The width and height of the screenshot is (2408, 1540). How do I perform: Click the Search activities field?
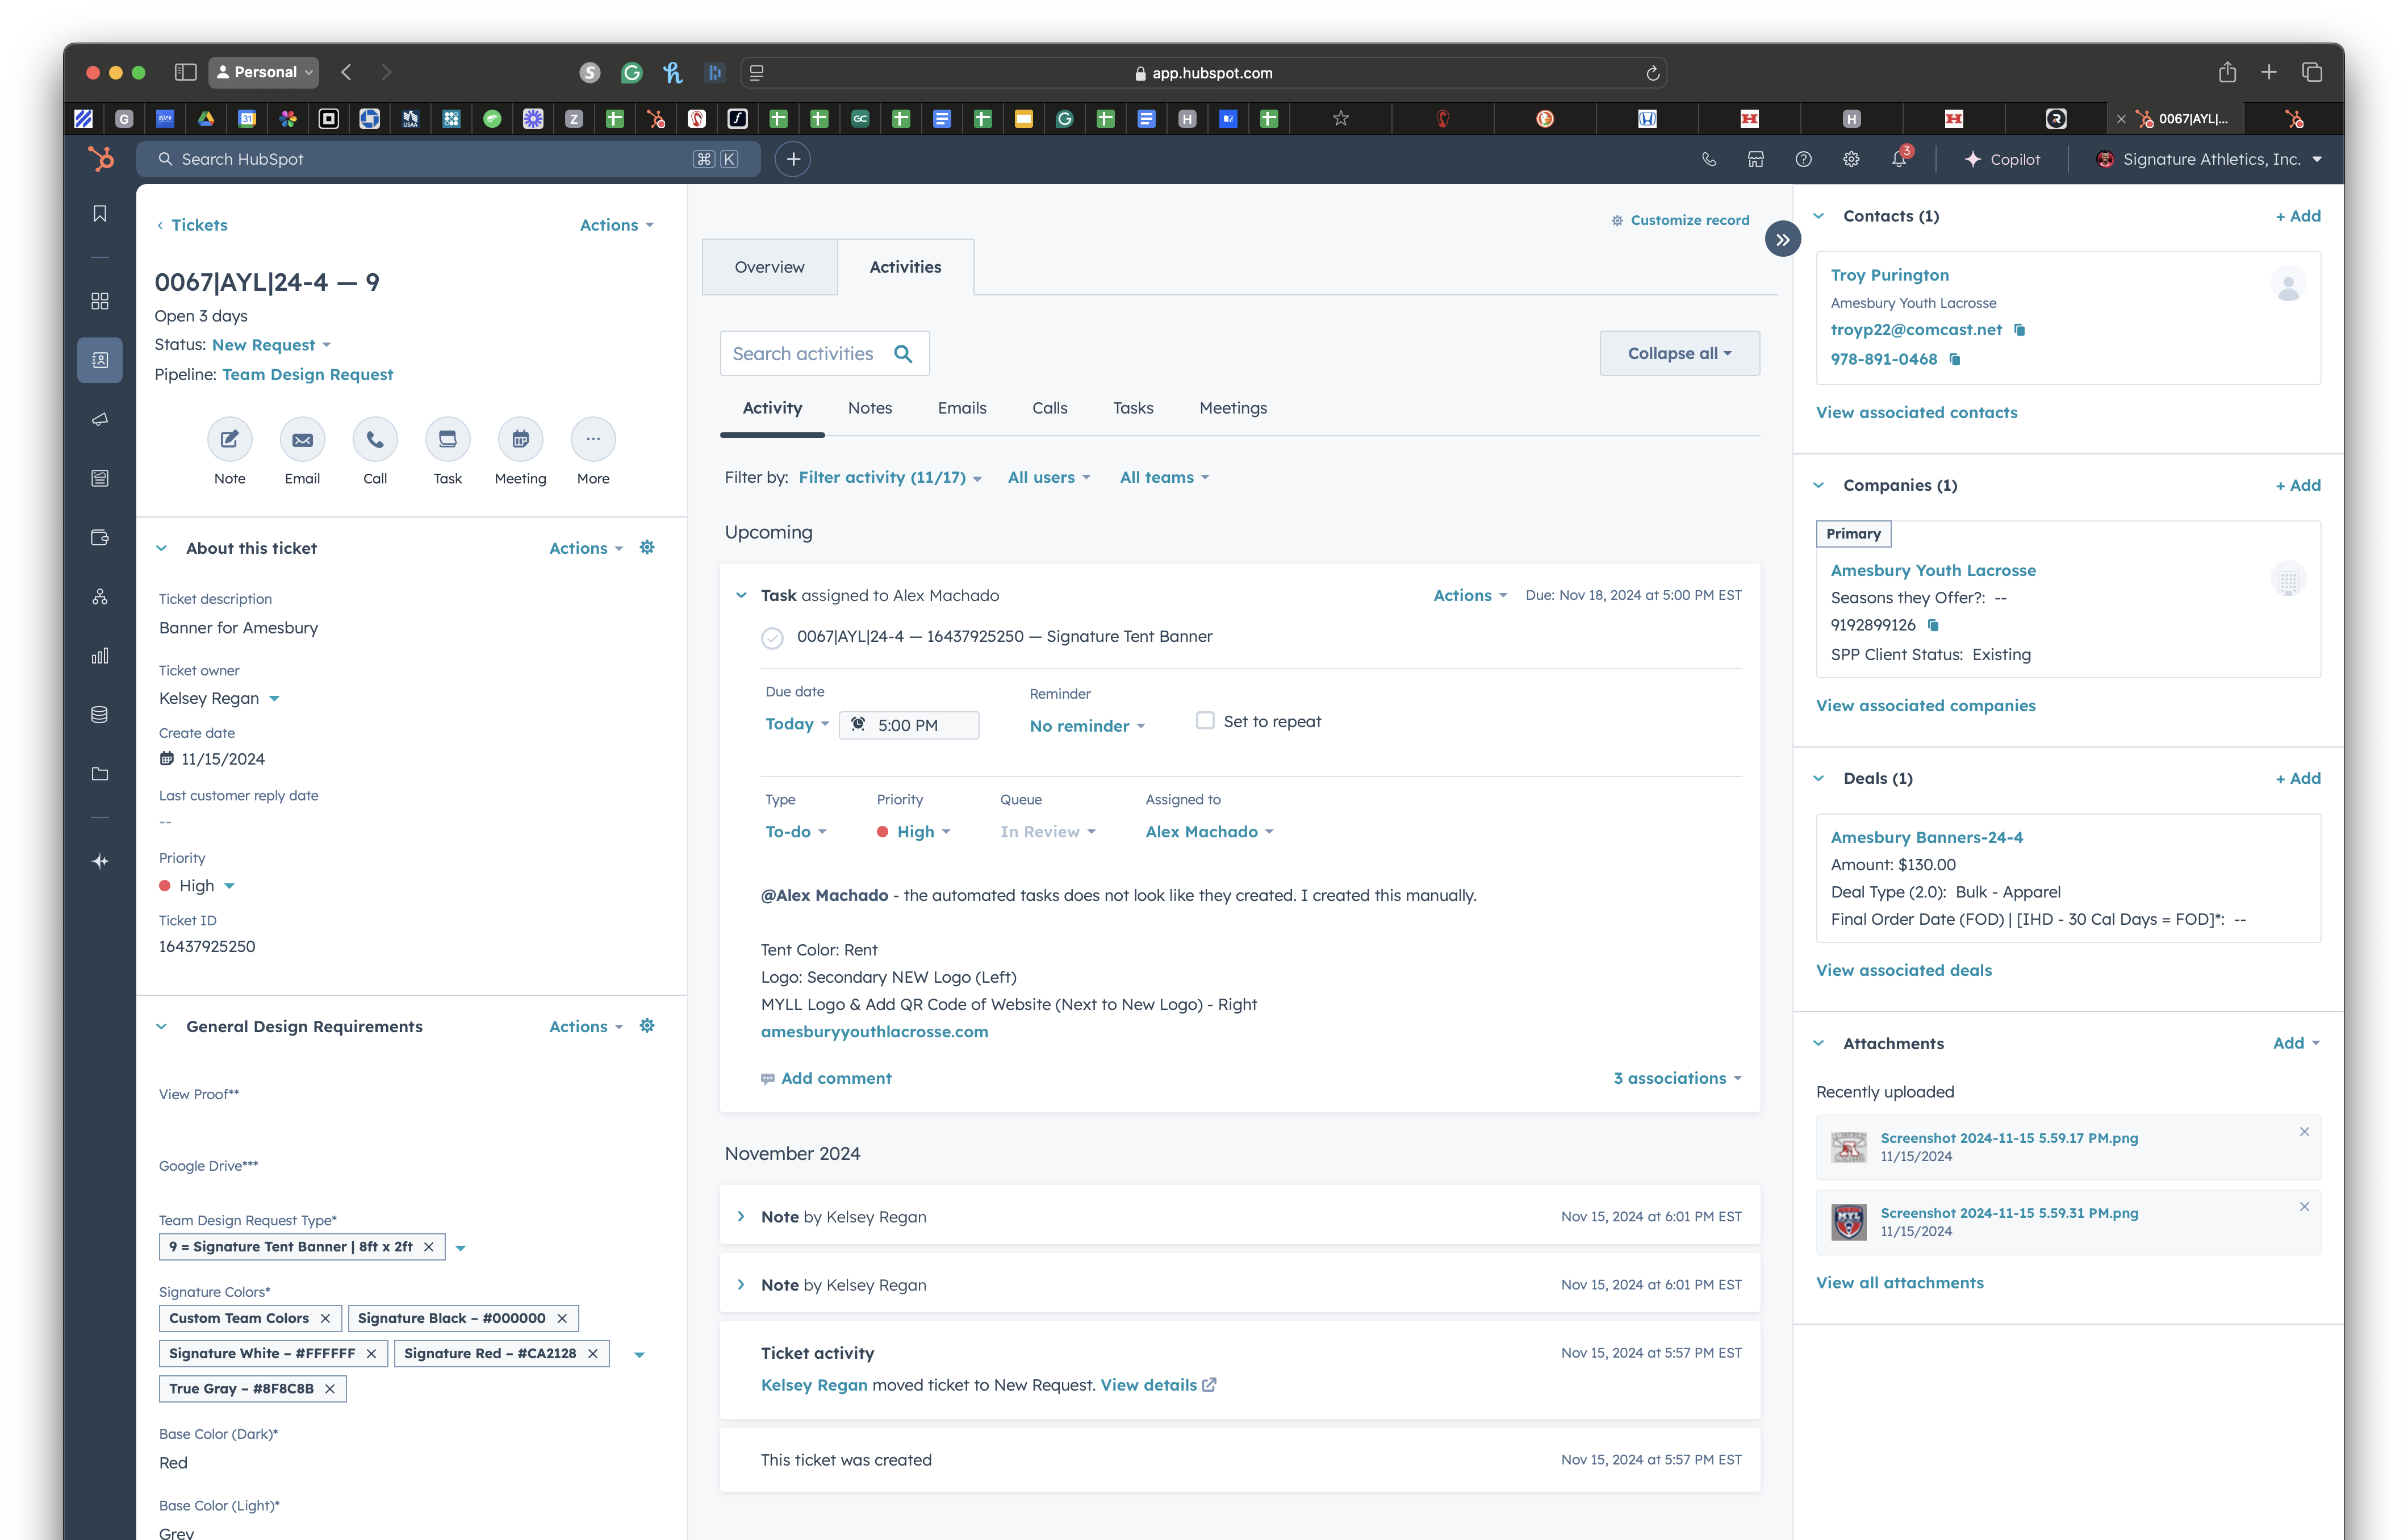tap(804, 354)
